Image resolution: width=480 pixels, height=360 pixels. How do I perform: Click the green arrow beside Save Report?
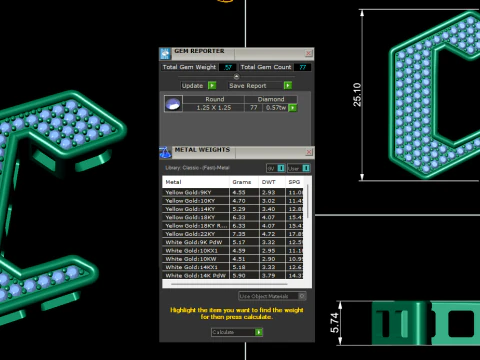pos(288,86)
